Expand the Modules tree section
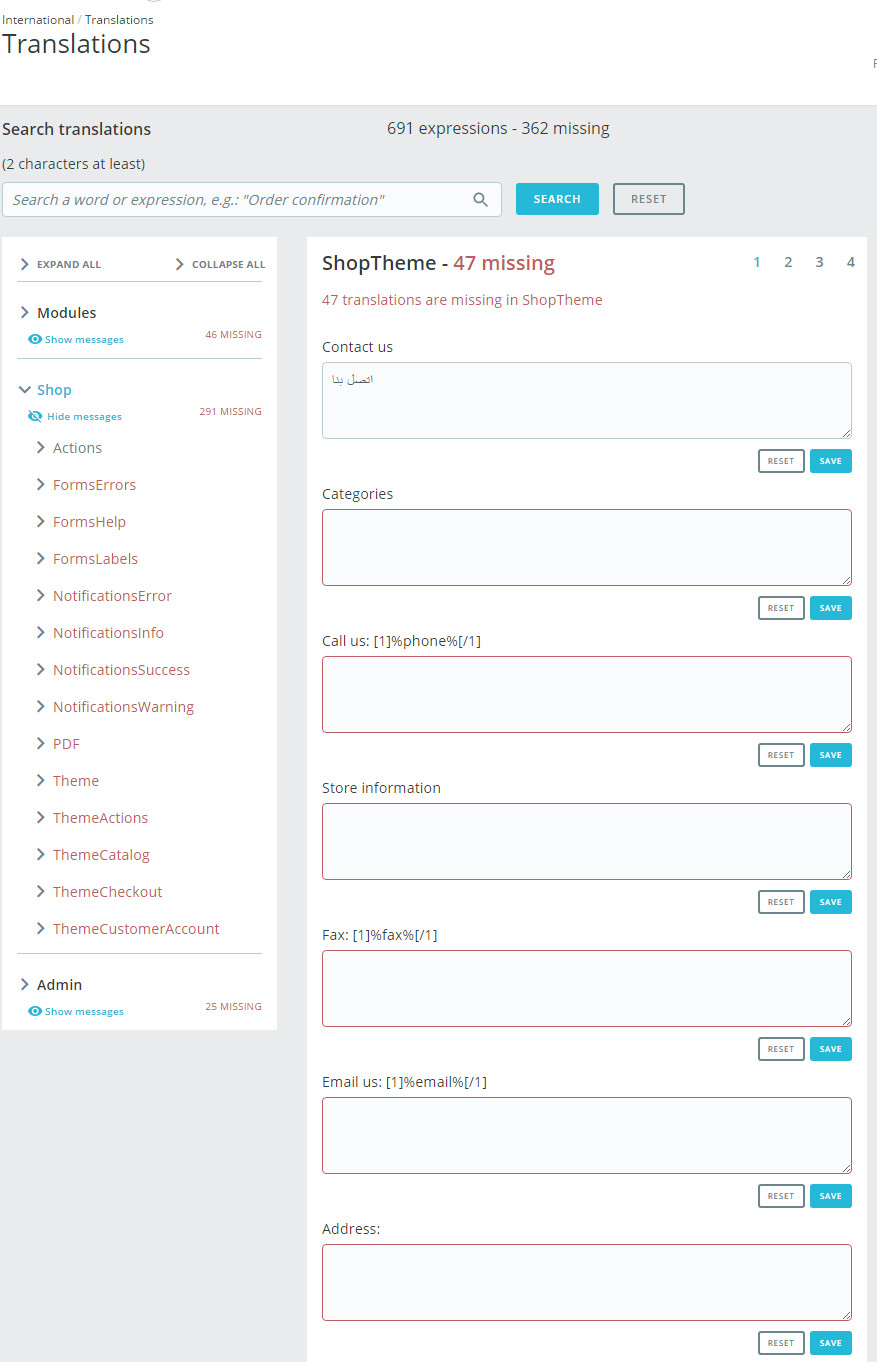Image resolution: width=877 pixels, height=1362 pixels. pyautogui.click(x=25, y=313)
